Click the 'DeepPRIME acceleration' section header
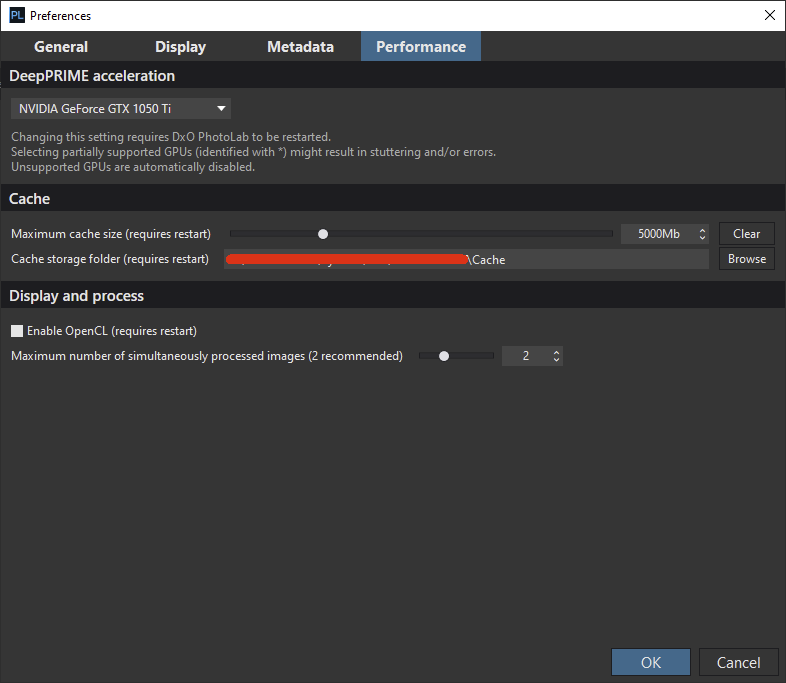Screen dimensions: 786x683 [92, 76]
